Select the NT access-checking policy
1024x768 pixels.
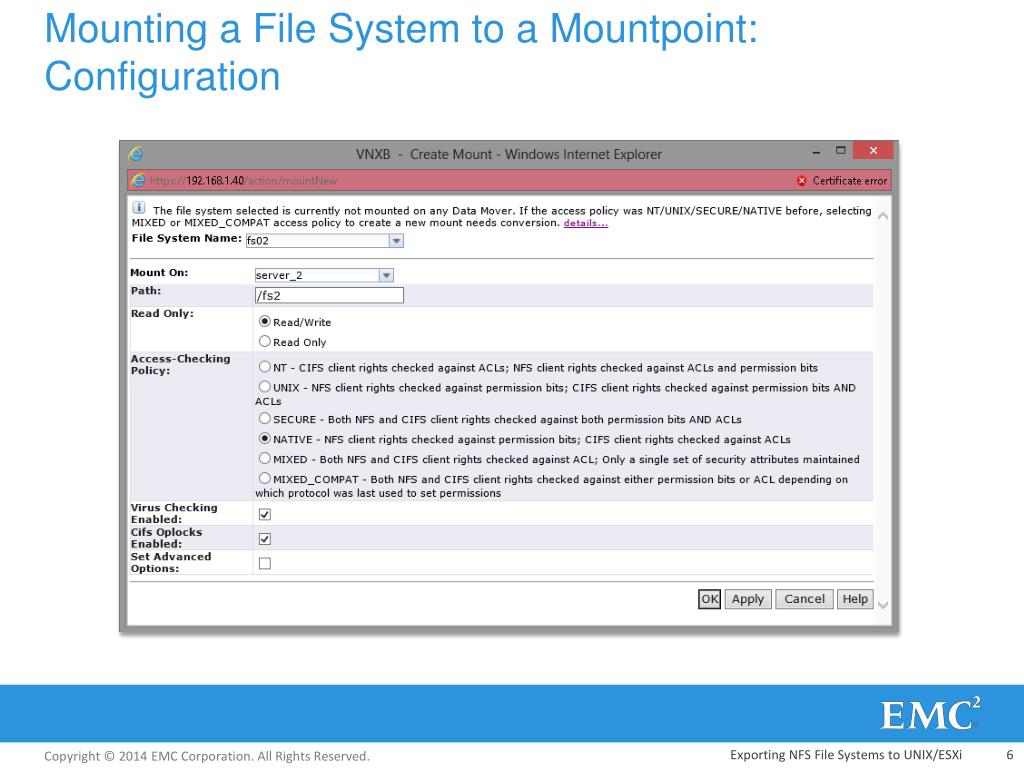[264, 366]
